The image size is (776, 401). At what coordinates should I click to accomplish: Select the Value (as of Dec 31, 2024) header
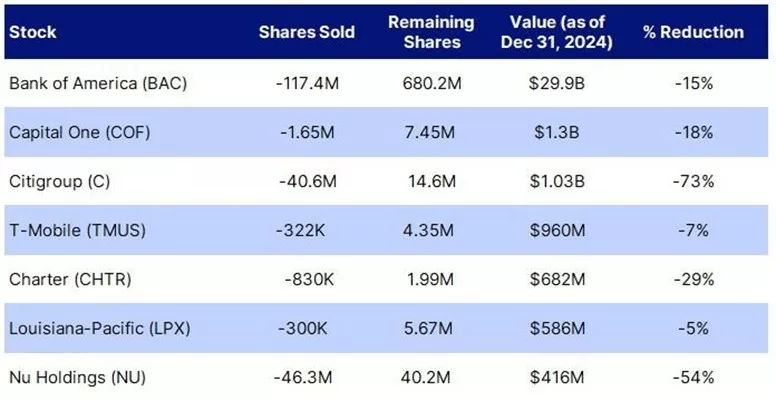(x=557, y=32)
